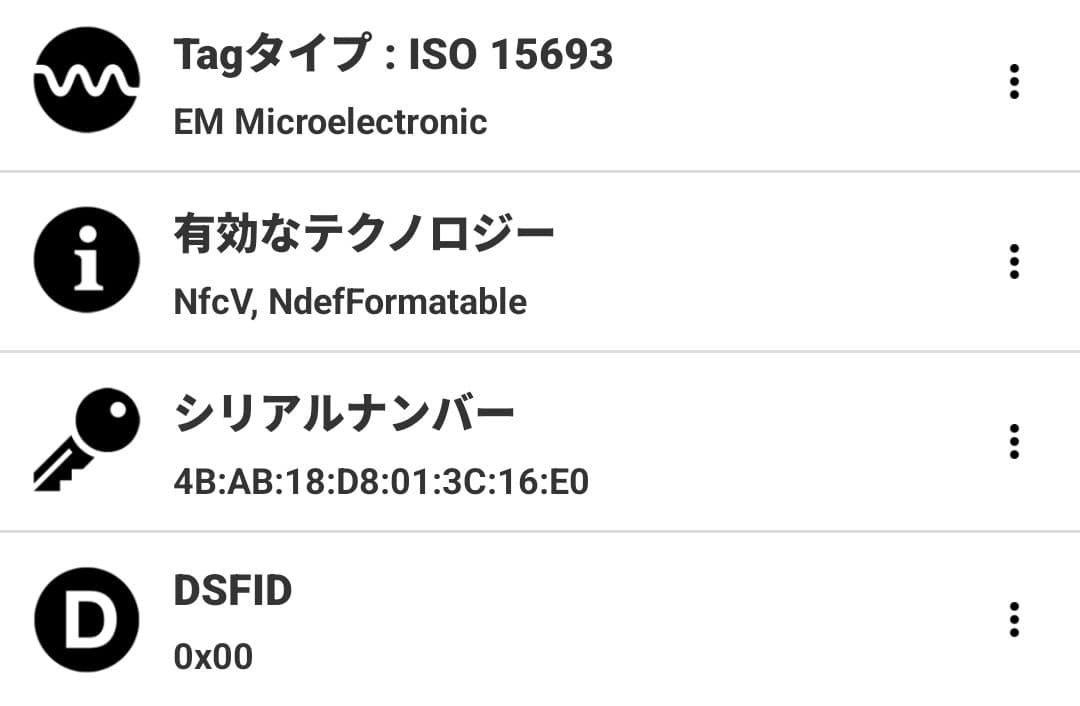Screen dimensions: 1080x706
Task: Tap the circled D icon for DSFID
Action: coord(86,620)
